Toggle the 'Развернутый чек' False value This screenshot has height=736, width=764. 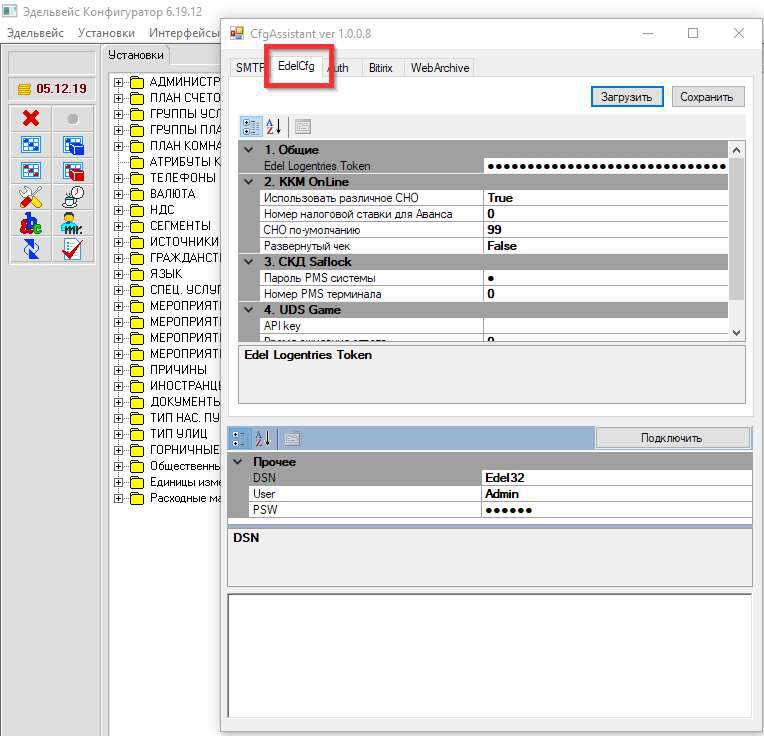604,246
